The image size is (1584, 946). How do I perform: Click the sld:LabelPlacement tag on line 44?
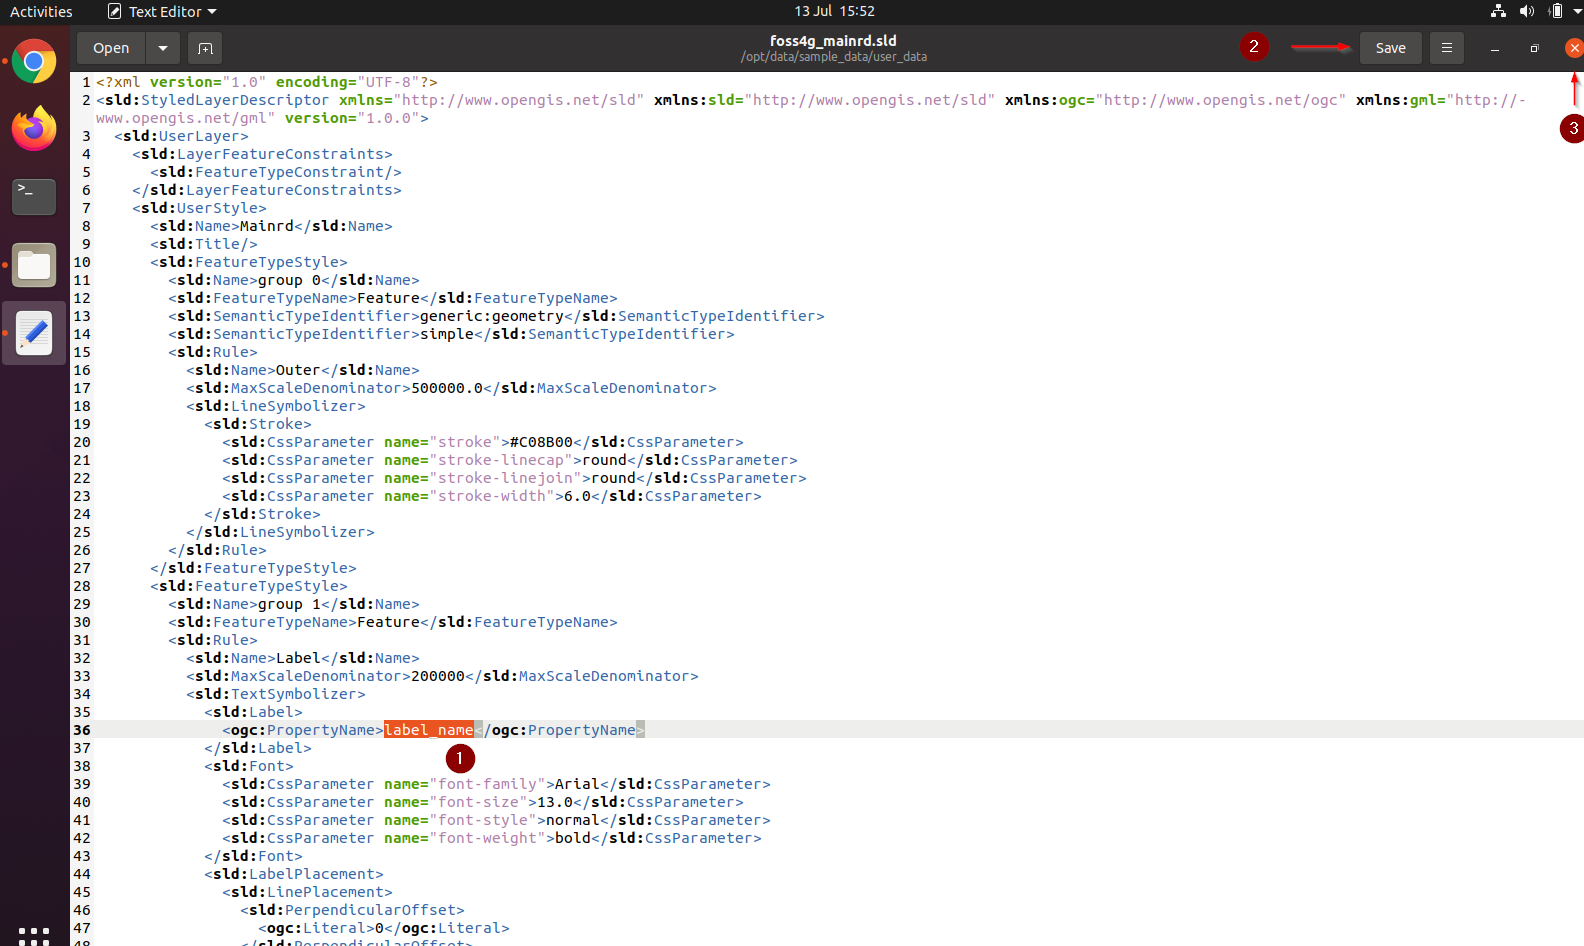(294, 874)
